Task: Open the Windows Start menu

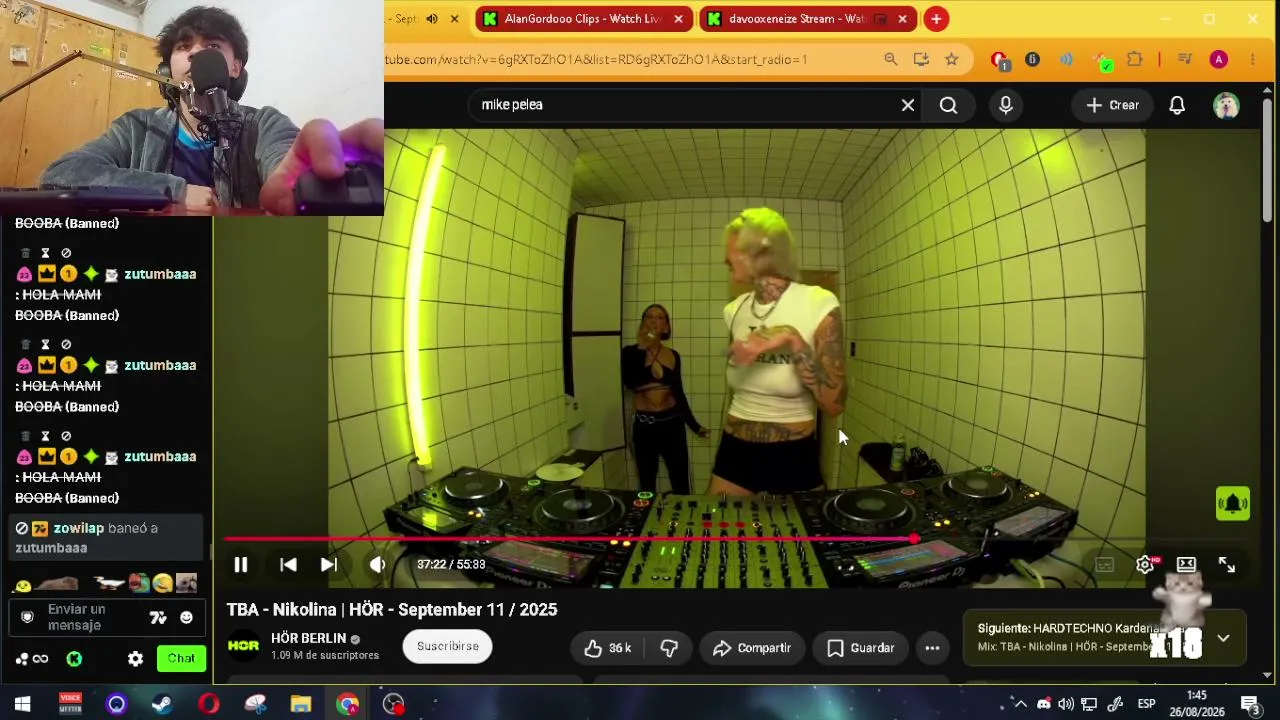Action: click(22, 704)
